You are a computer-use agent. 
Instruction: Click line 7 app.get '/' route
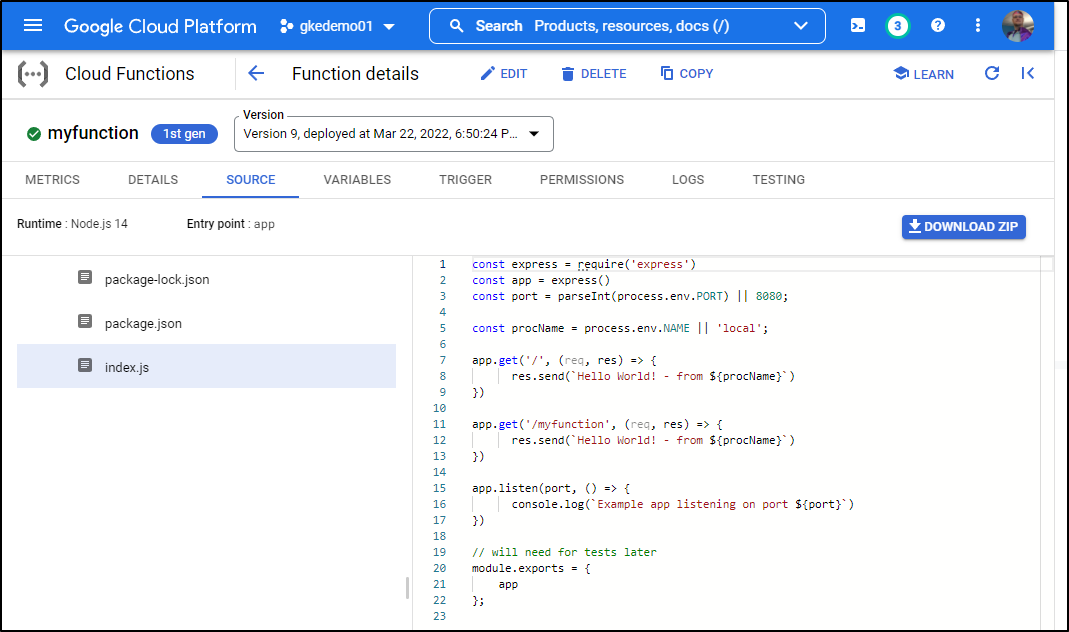[564, 360]
